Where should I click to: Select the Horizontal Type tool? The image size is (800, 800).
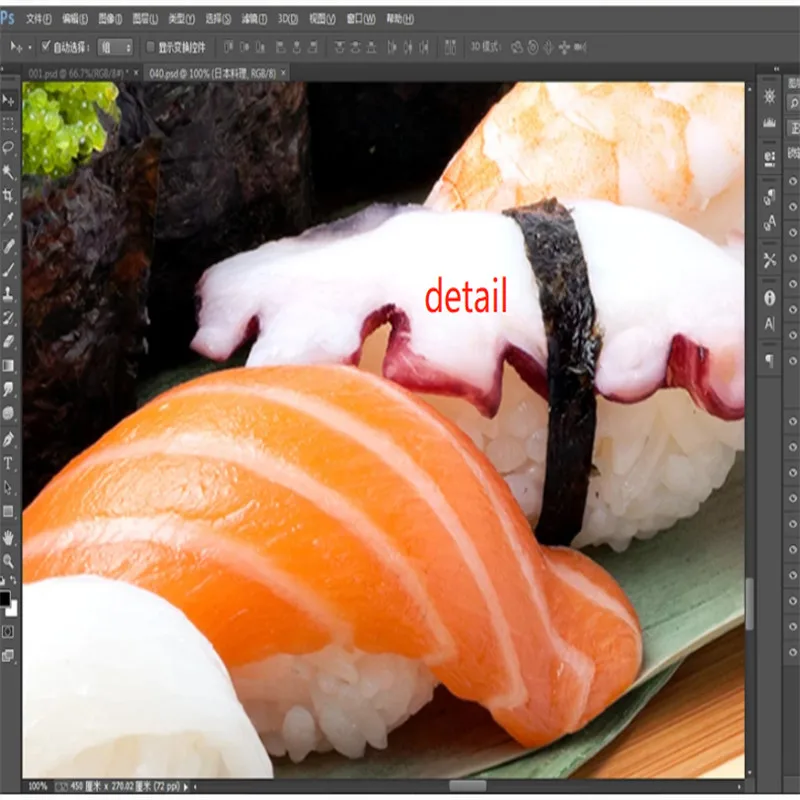point(8,463)
